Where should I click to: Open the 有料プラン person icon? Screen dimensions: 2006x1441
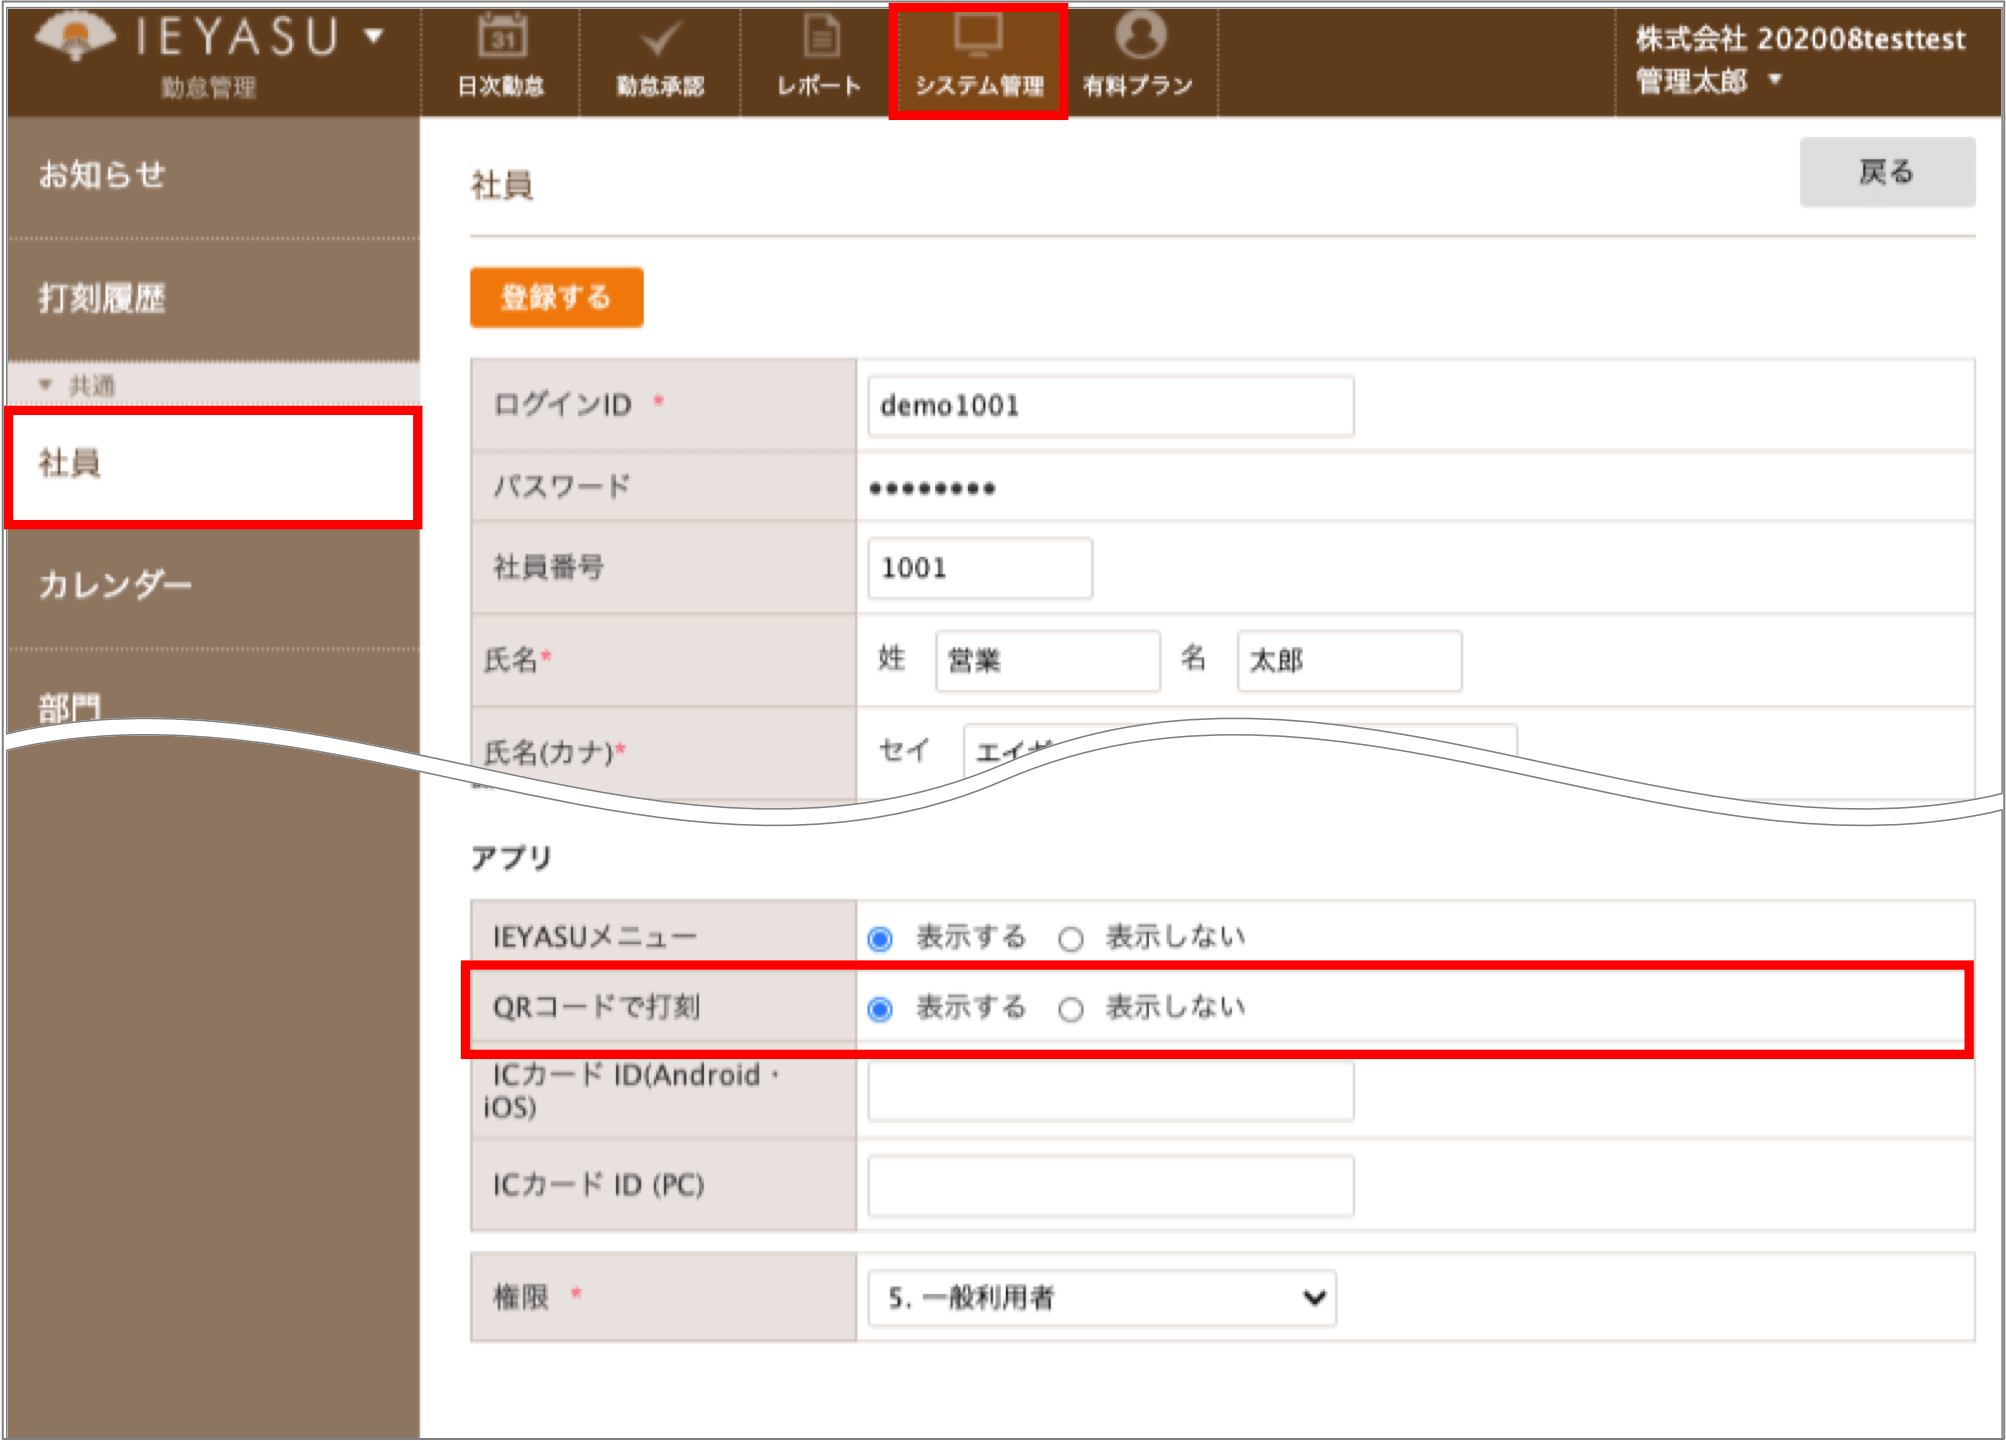click(1140, 35)
